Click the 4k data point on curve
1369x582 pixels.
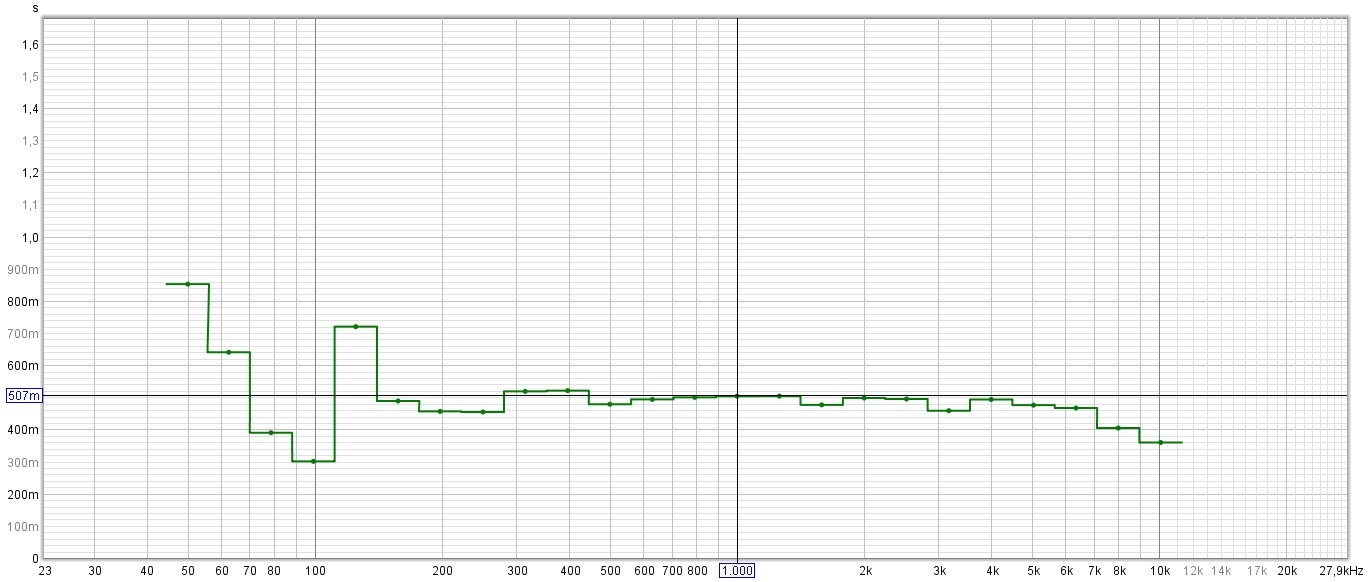point(991,399)
